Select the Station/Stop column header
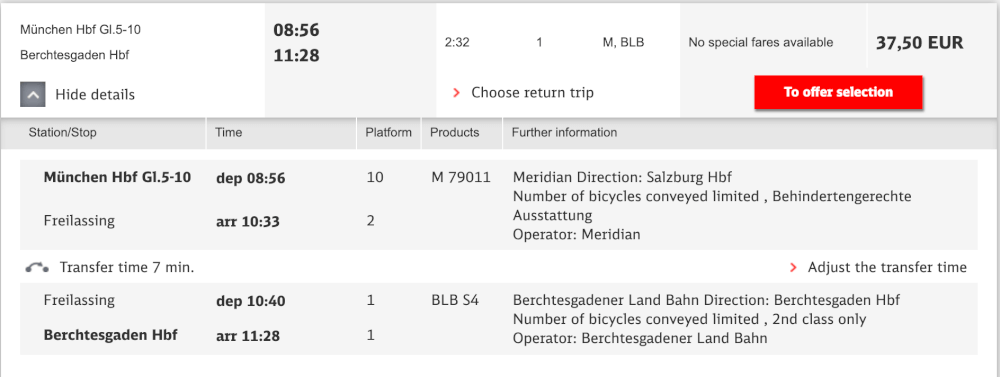Viewport: 1000px width, 377px height. 62,133
